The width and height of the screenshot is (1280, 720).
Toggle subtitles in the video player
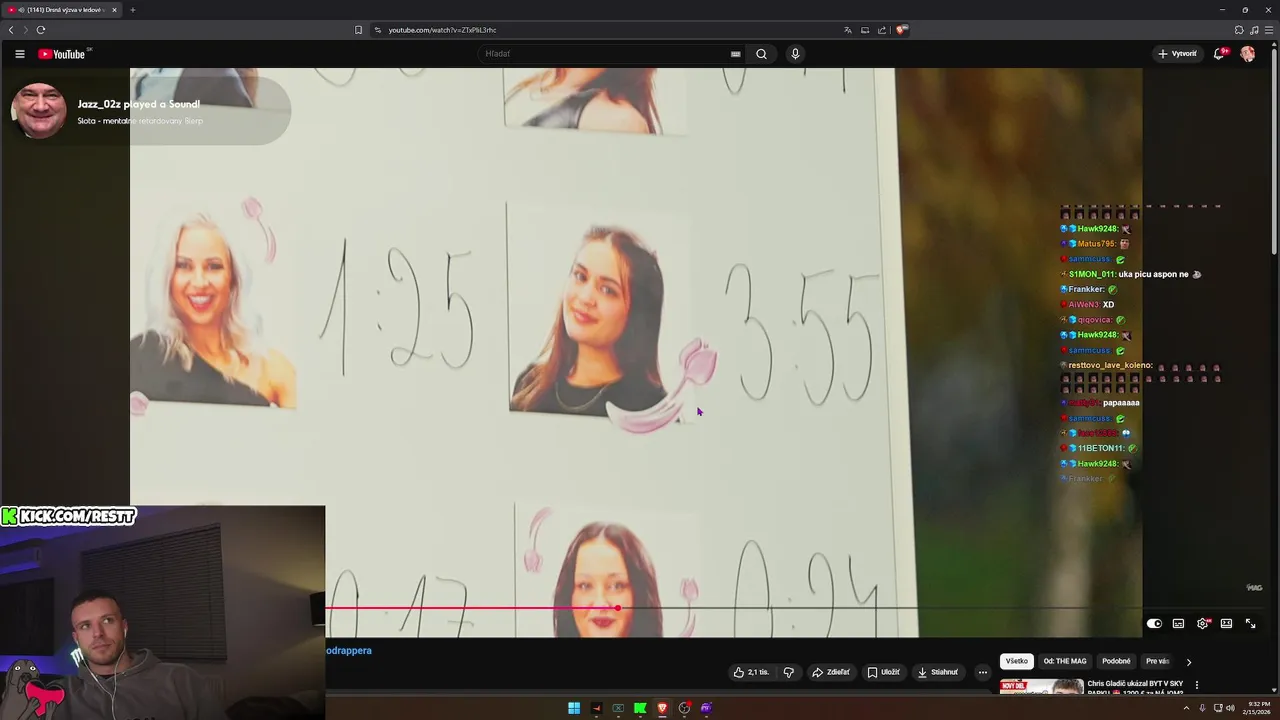1178,623
